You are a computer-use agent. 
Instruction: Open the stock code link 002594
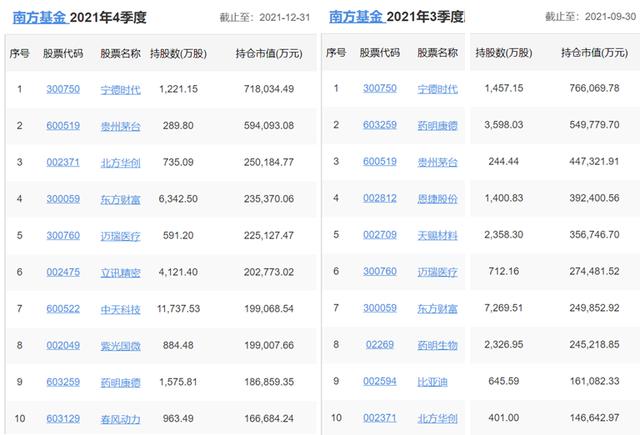pyautogui.click(x=380, y=381)
